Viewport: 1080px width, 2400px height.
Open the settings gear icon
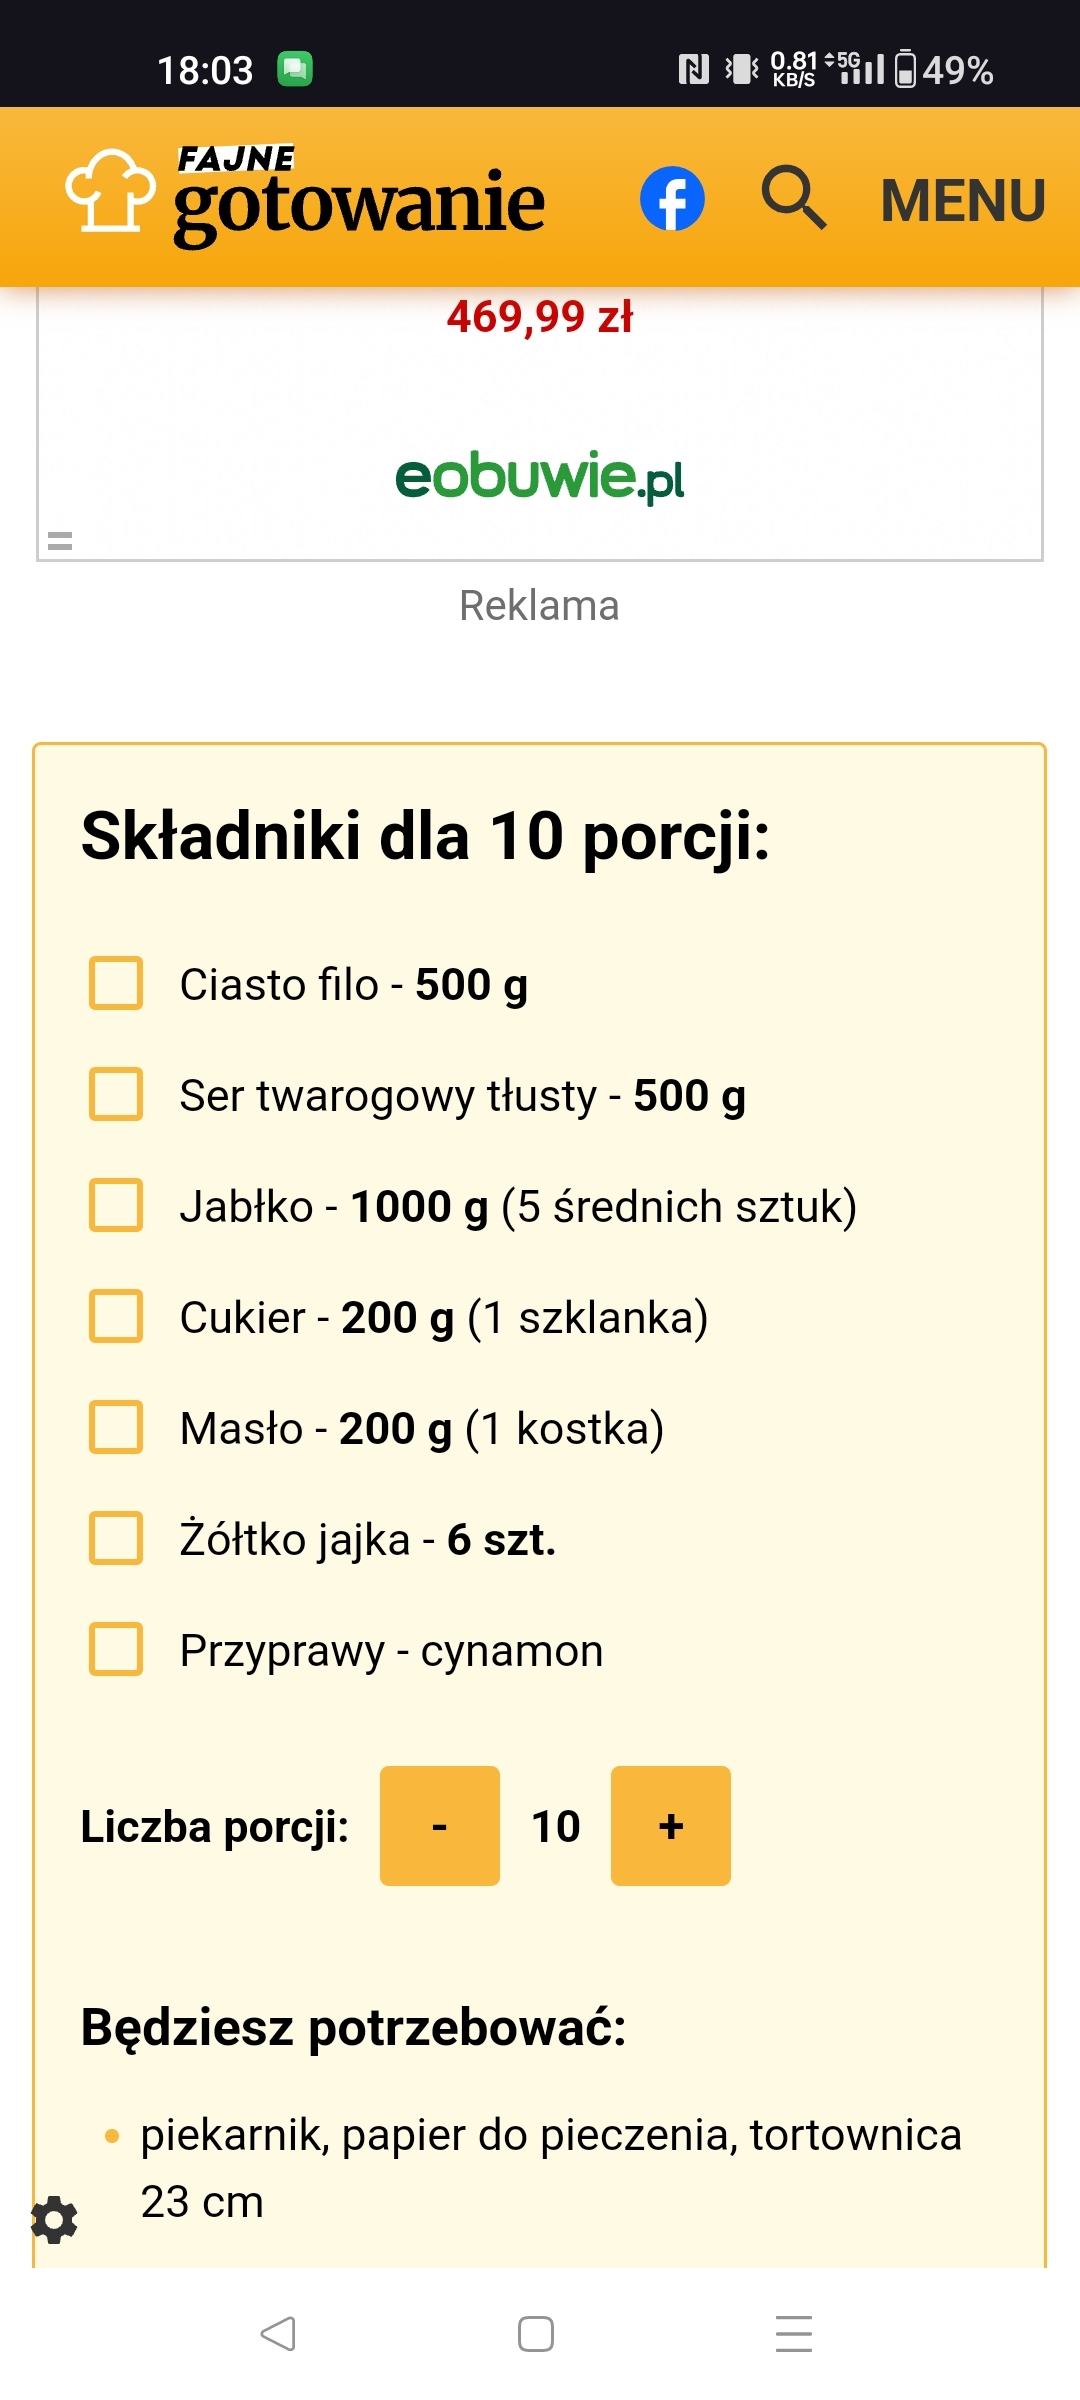pos(54,2220)
